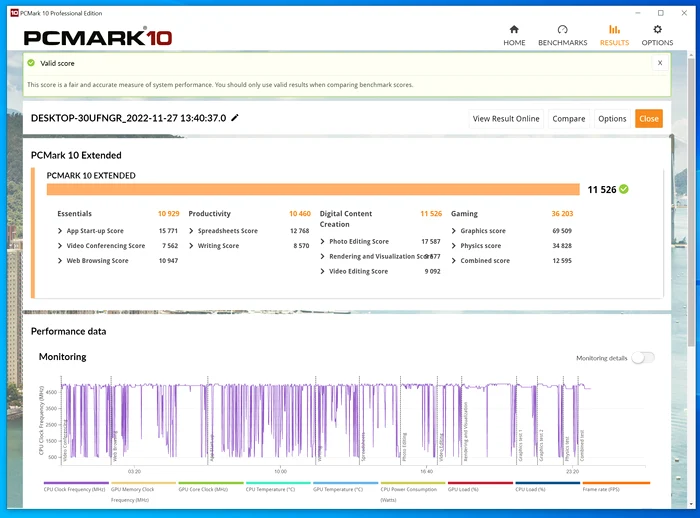This screenshot has height=518, width=700.
Task: Click the Essentials score 10 929
Action: (x=168, y=213)
